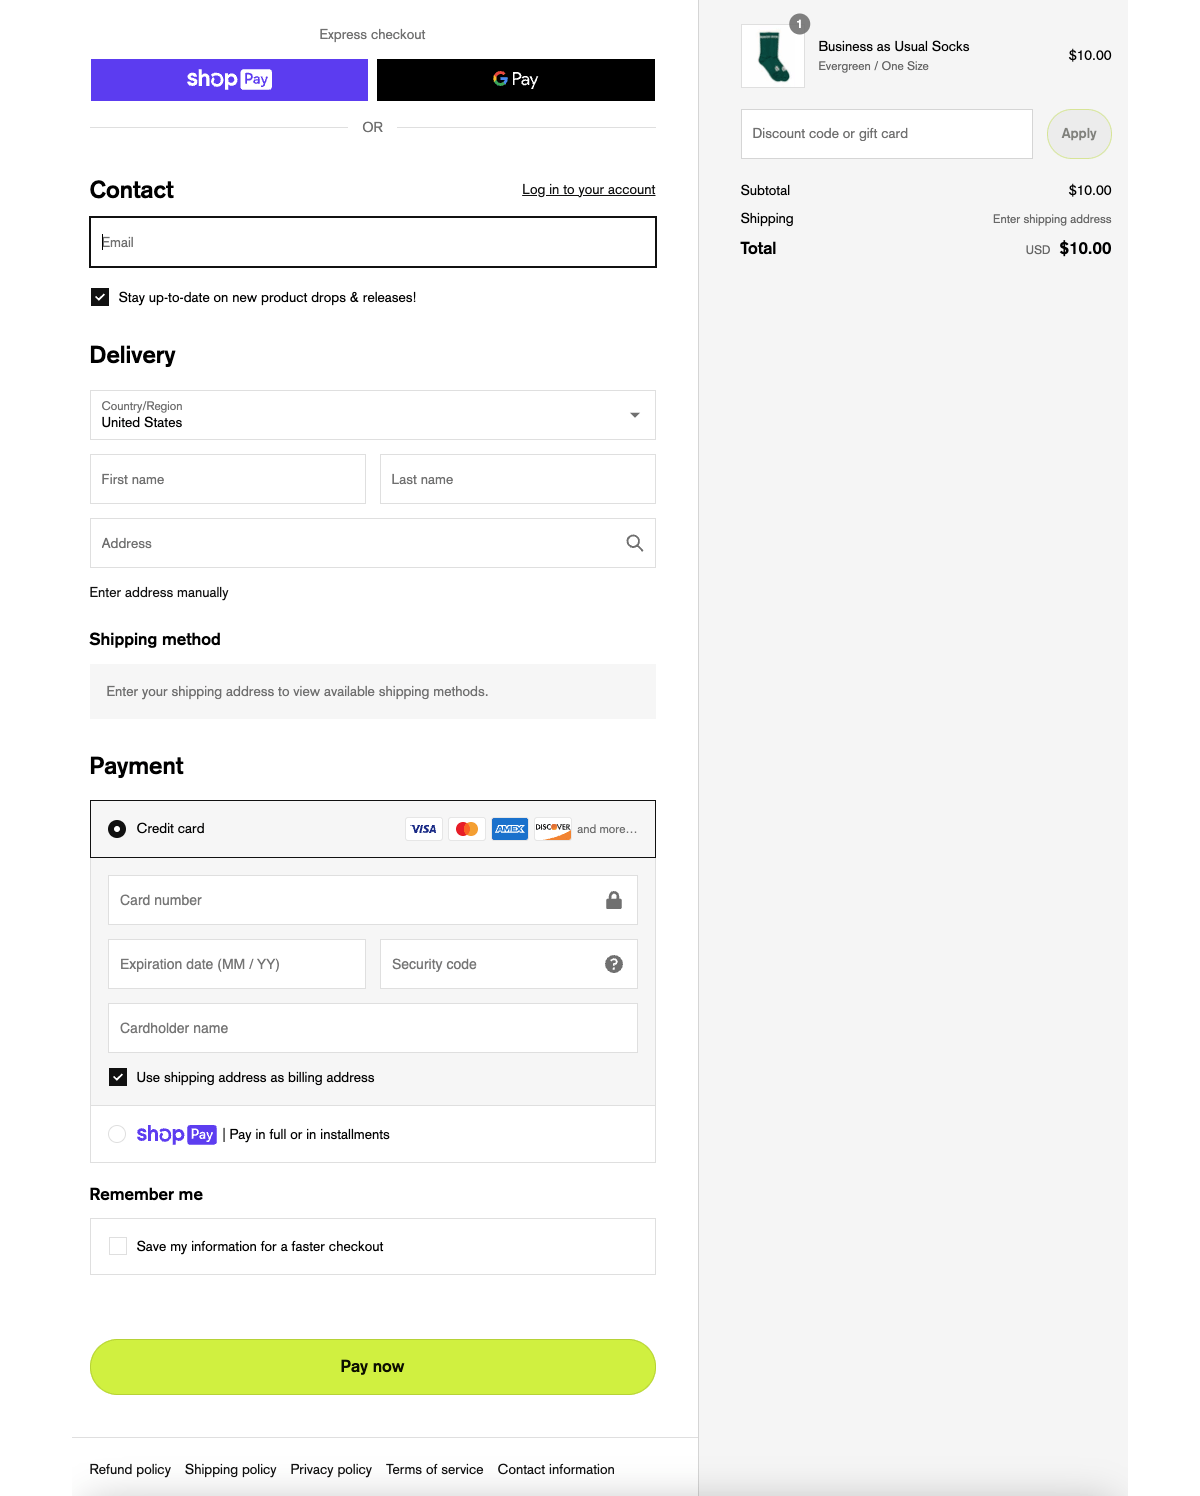Screen dimensions: 1200x1496
Task: Click the Business as Usual Socks thumbnail
Action: coord(772,57)
